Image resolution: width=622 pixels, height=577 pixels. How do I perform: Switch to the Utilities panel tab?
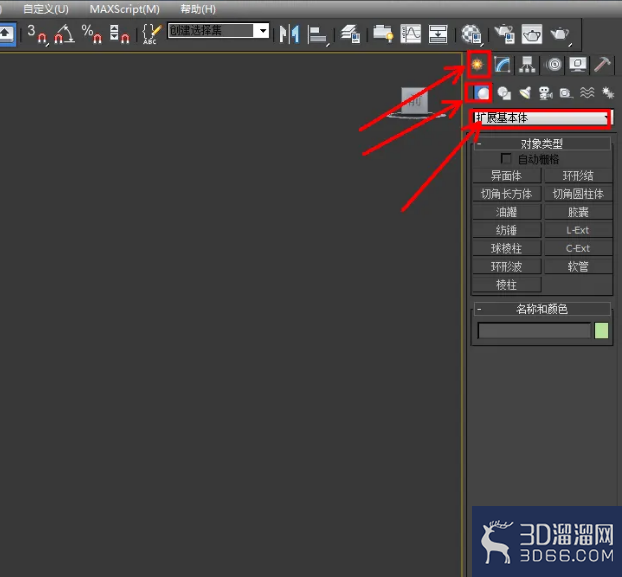coord(602,64)
